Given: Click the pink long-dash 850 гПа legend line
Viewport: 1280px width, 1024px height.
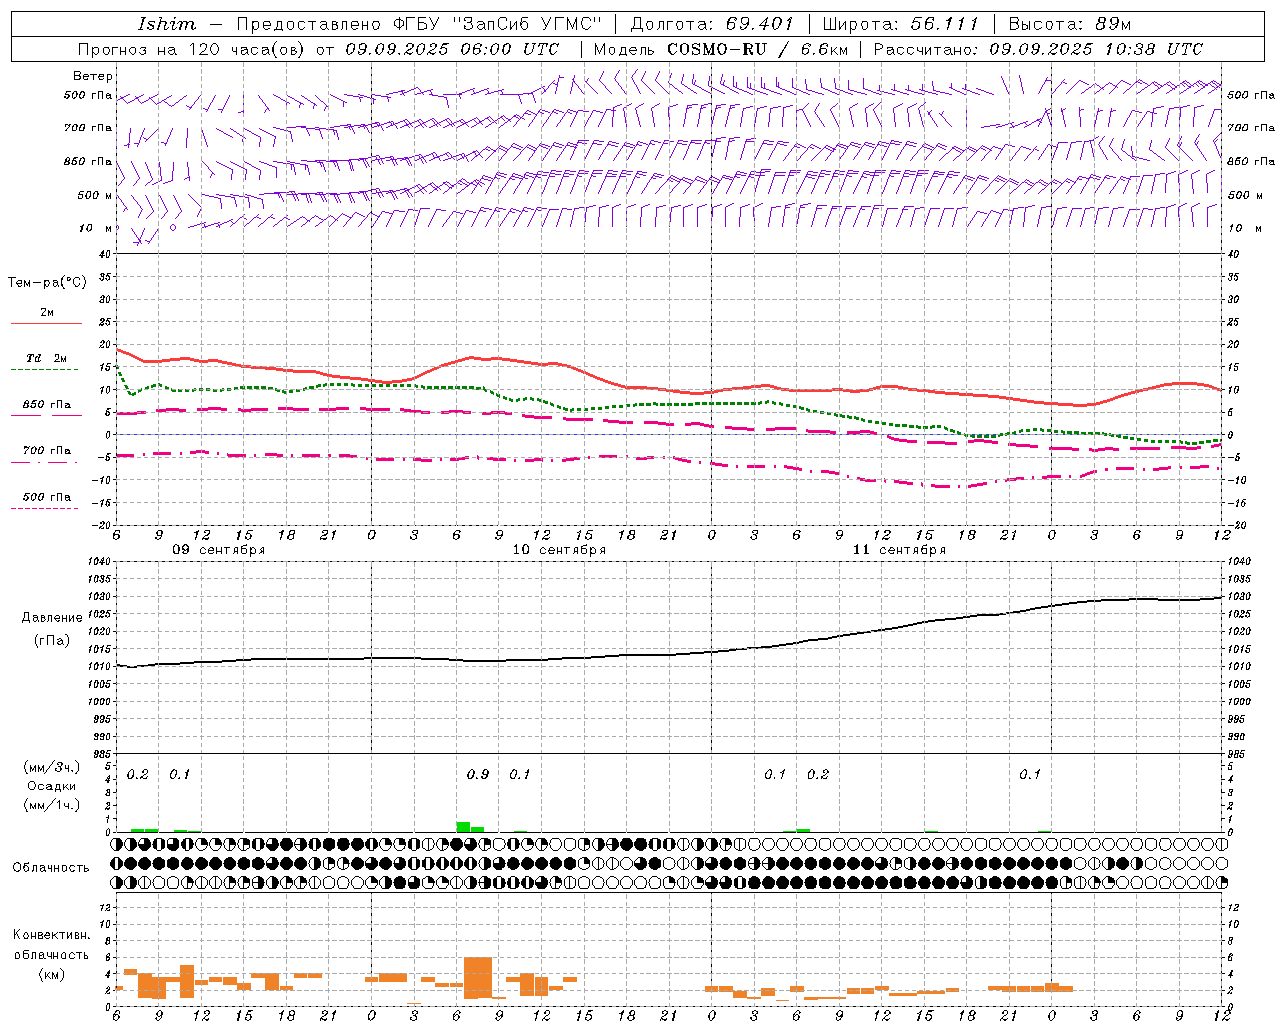Looking at the screenshot, I should pyautogui.click(x=46, y=415).
